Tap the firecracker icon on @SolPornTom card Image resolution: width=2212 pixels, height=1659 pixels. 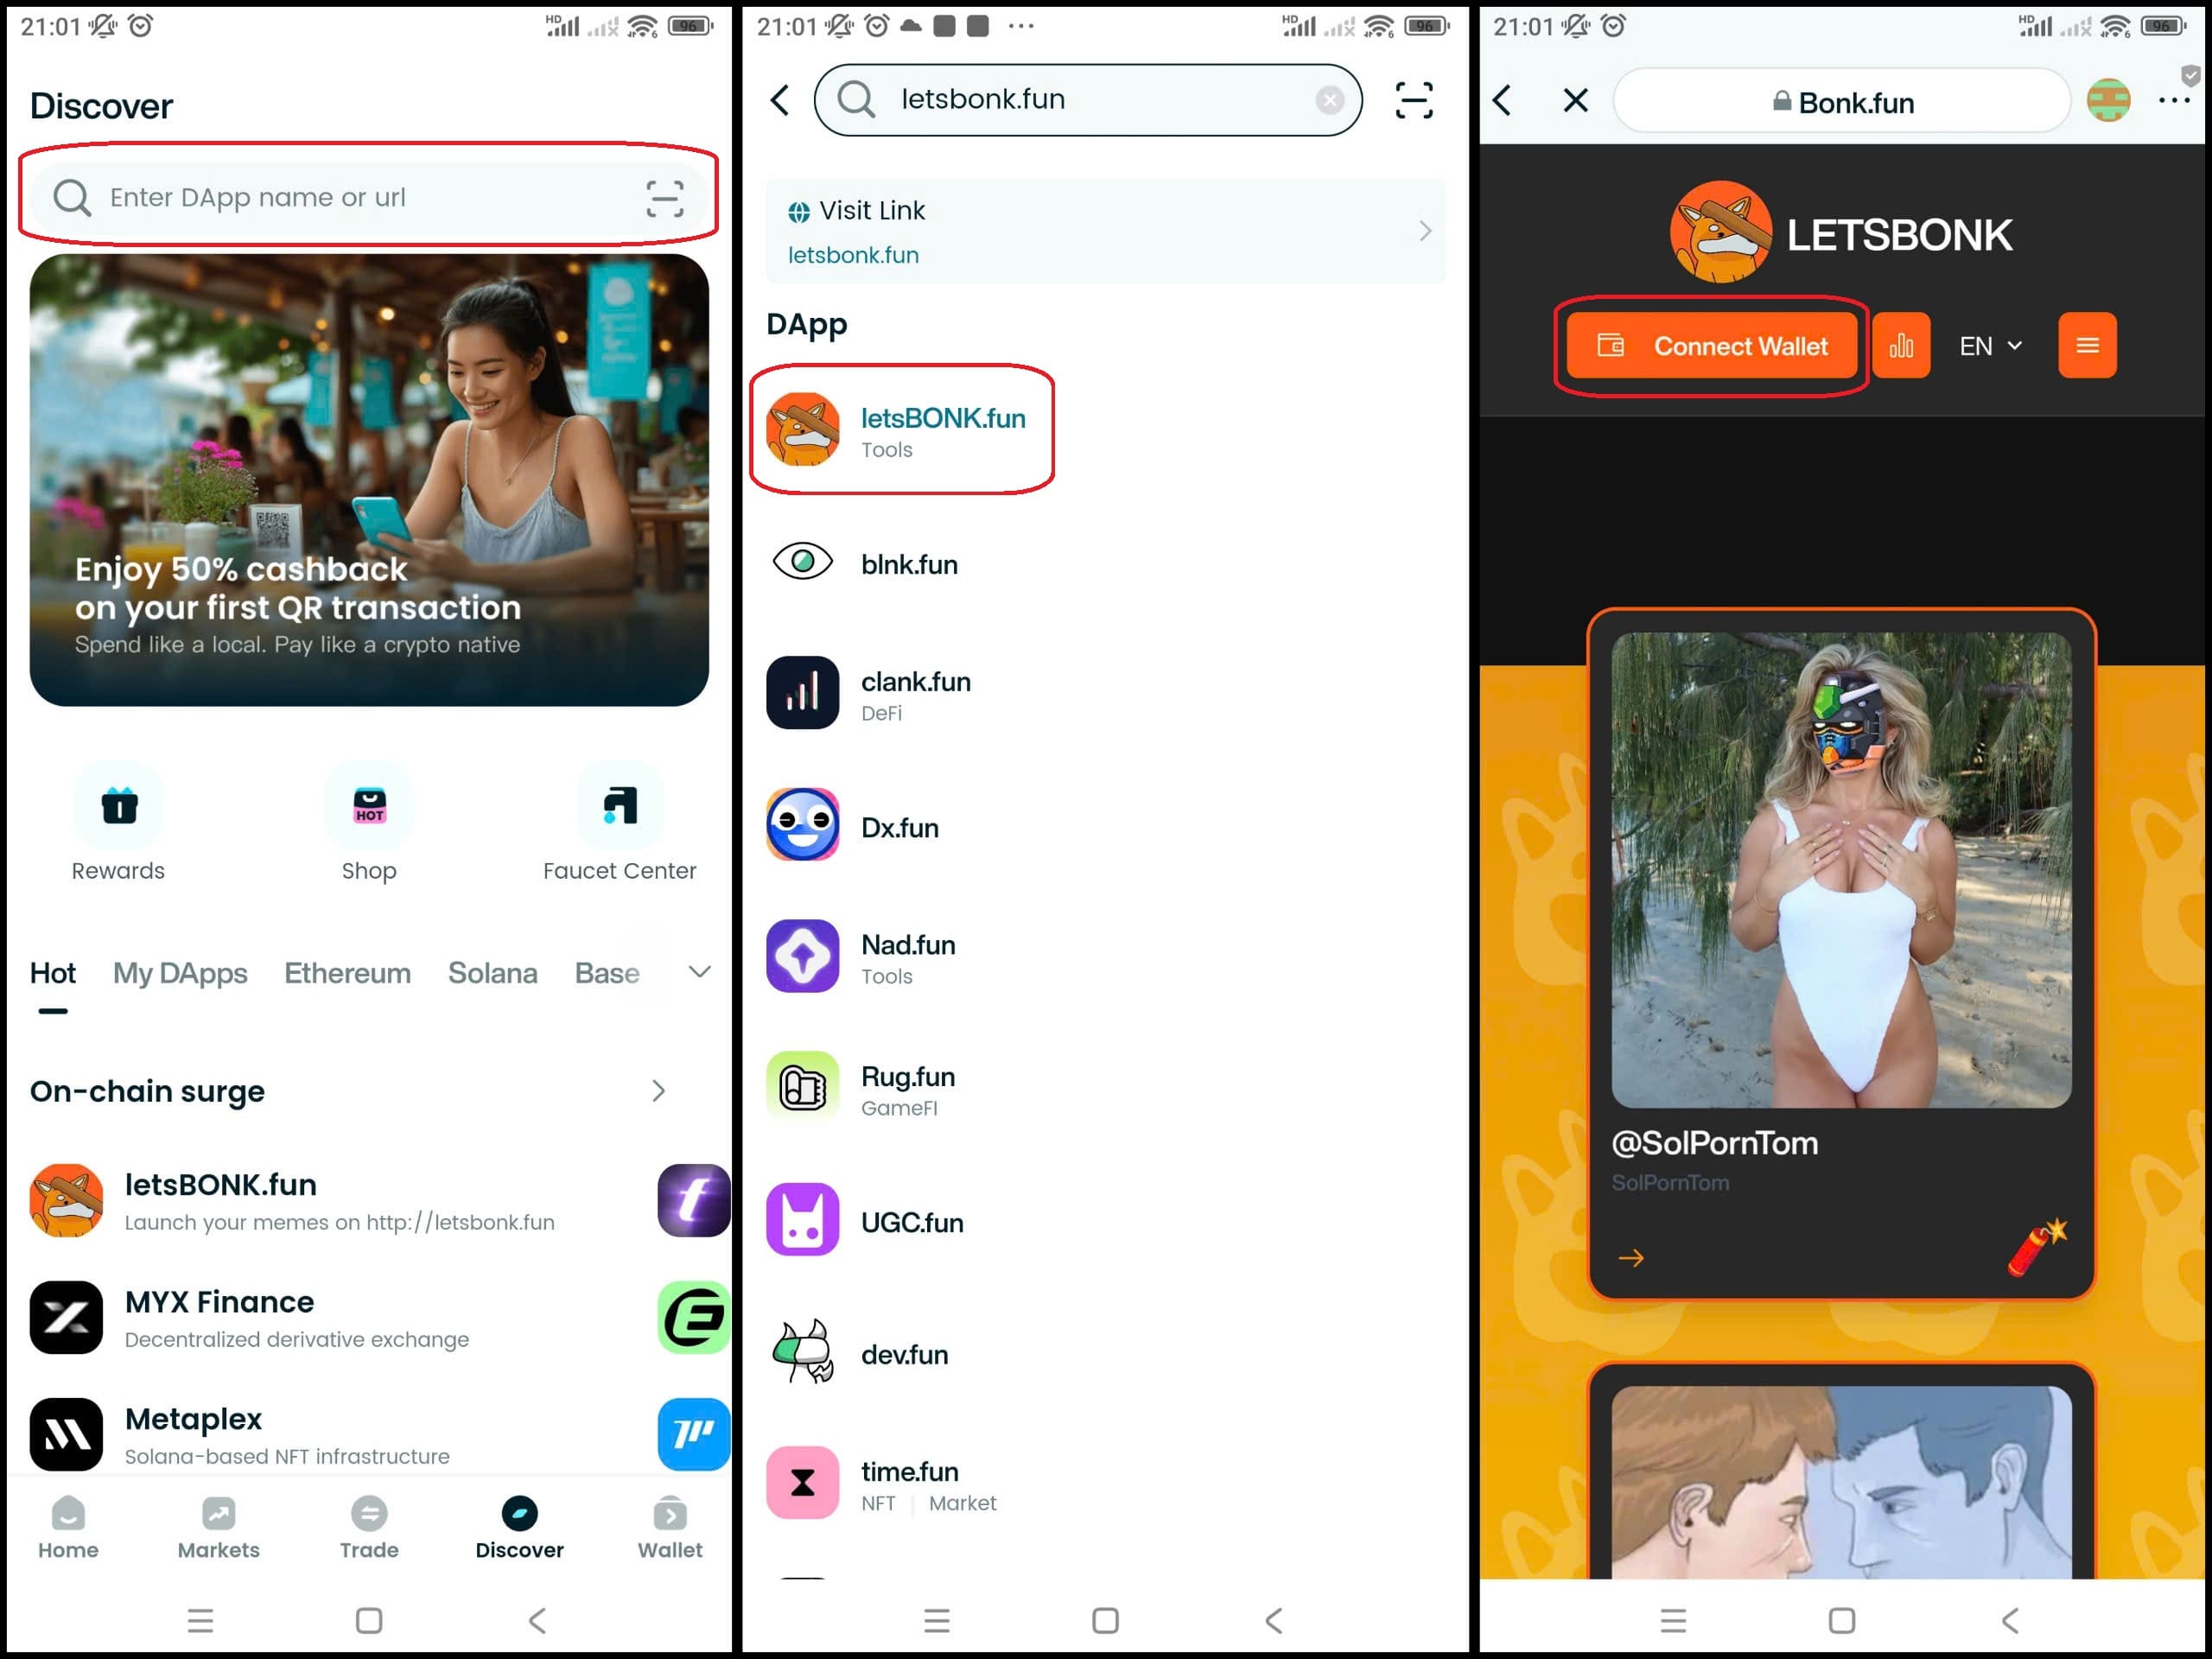(2037, 1247)
